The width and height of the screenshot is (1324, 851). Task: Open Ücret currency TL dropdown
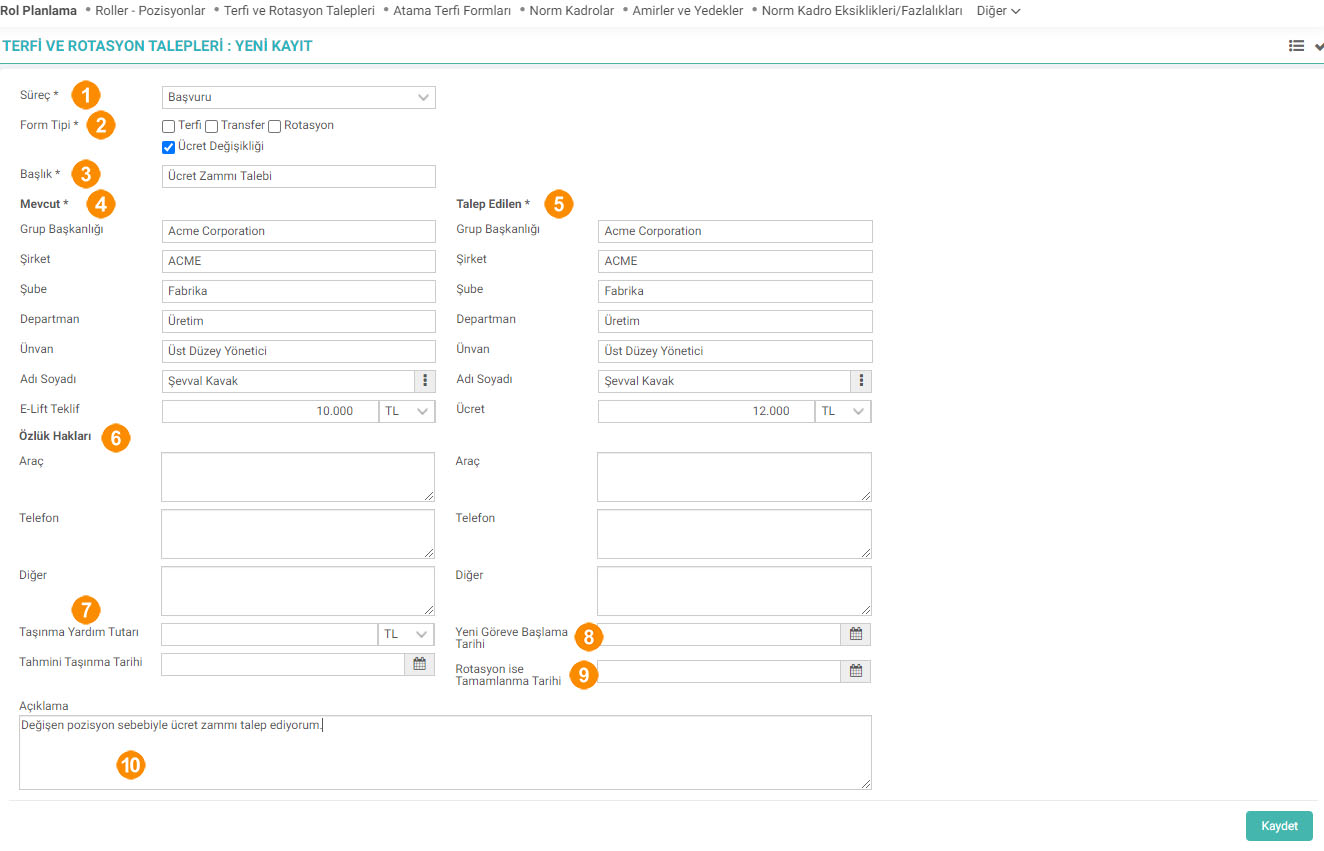point(843,411)
